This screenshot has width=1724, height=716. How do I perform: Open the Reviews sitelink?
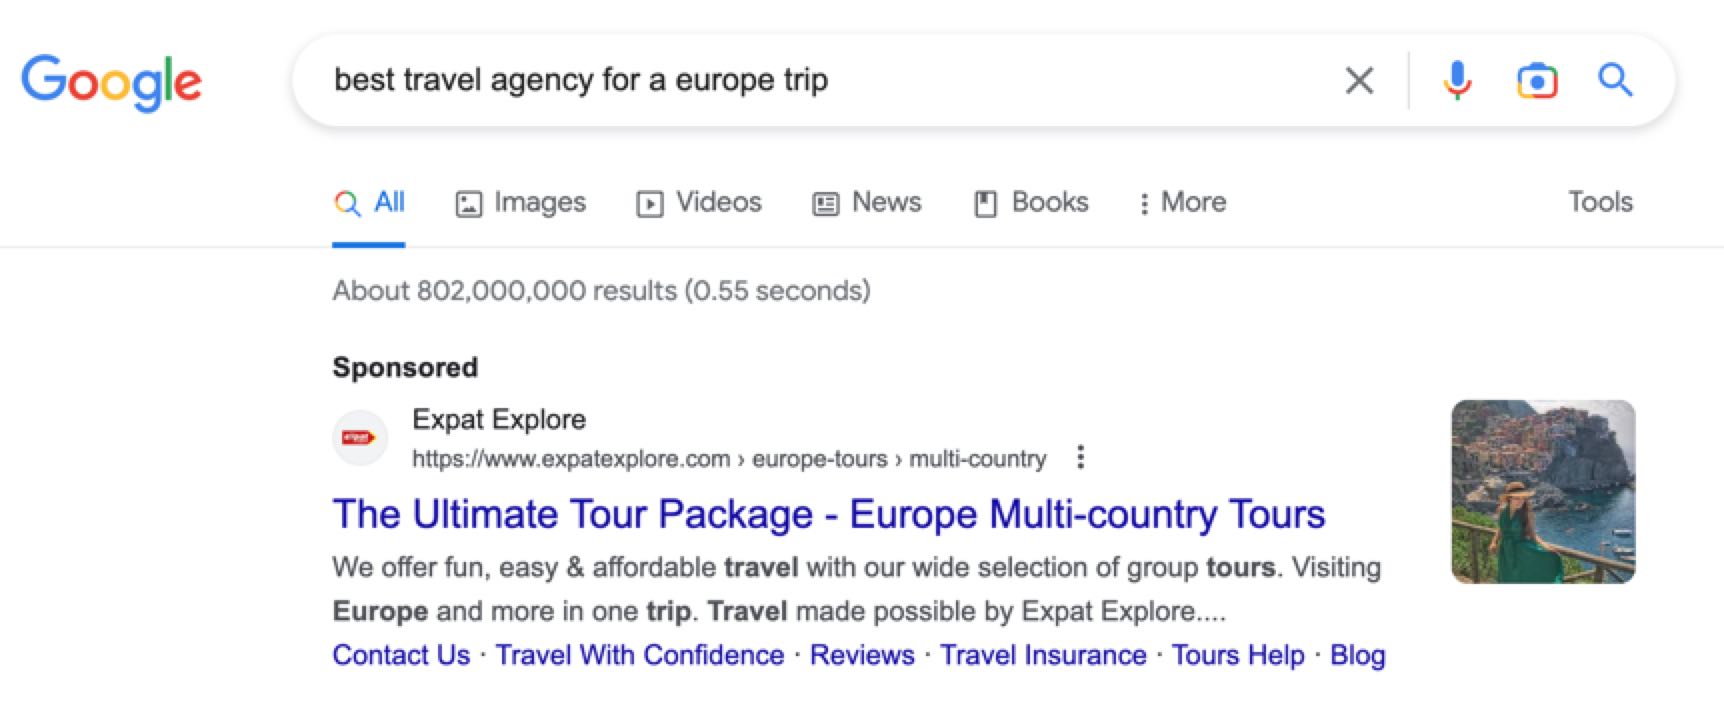862,655
